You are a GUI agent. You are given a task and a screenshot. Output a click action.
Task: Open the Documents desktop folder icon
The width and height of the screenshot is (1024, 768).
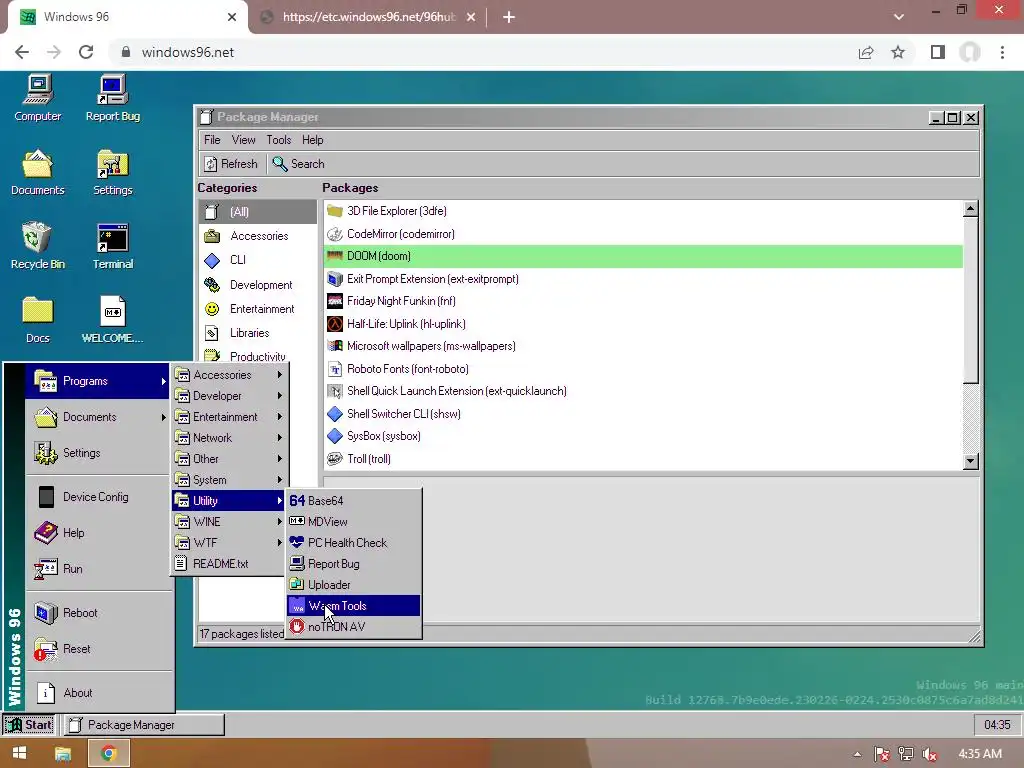tap(38, 174)
